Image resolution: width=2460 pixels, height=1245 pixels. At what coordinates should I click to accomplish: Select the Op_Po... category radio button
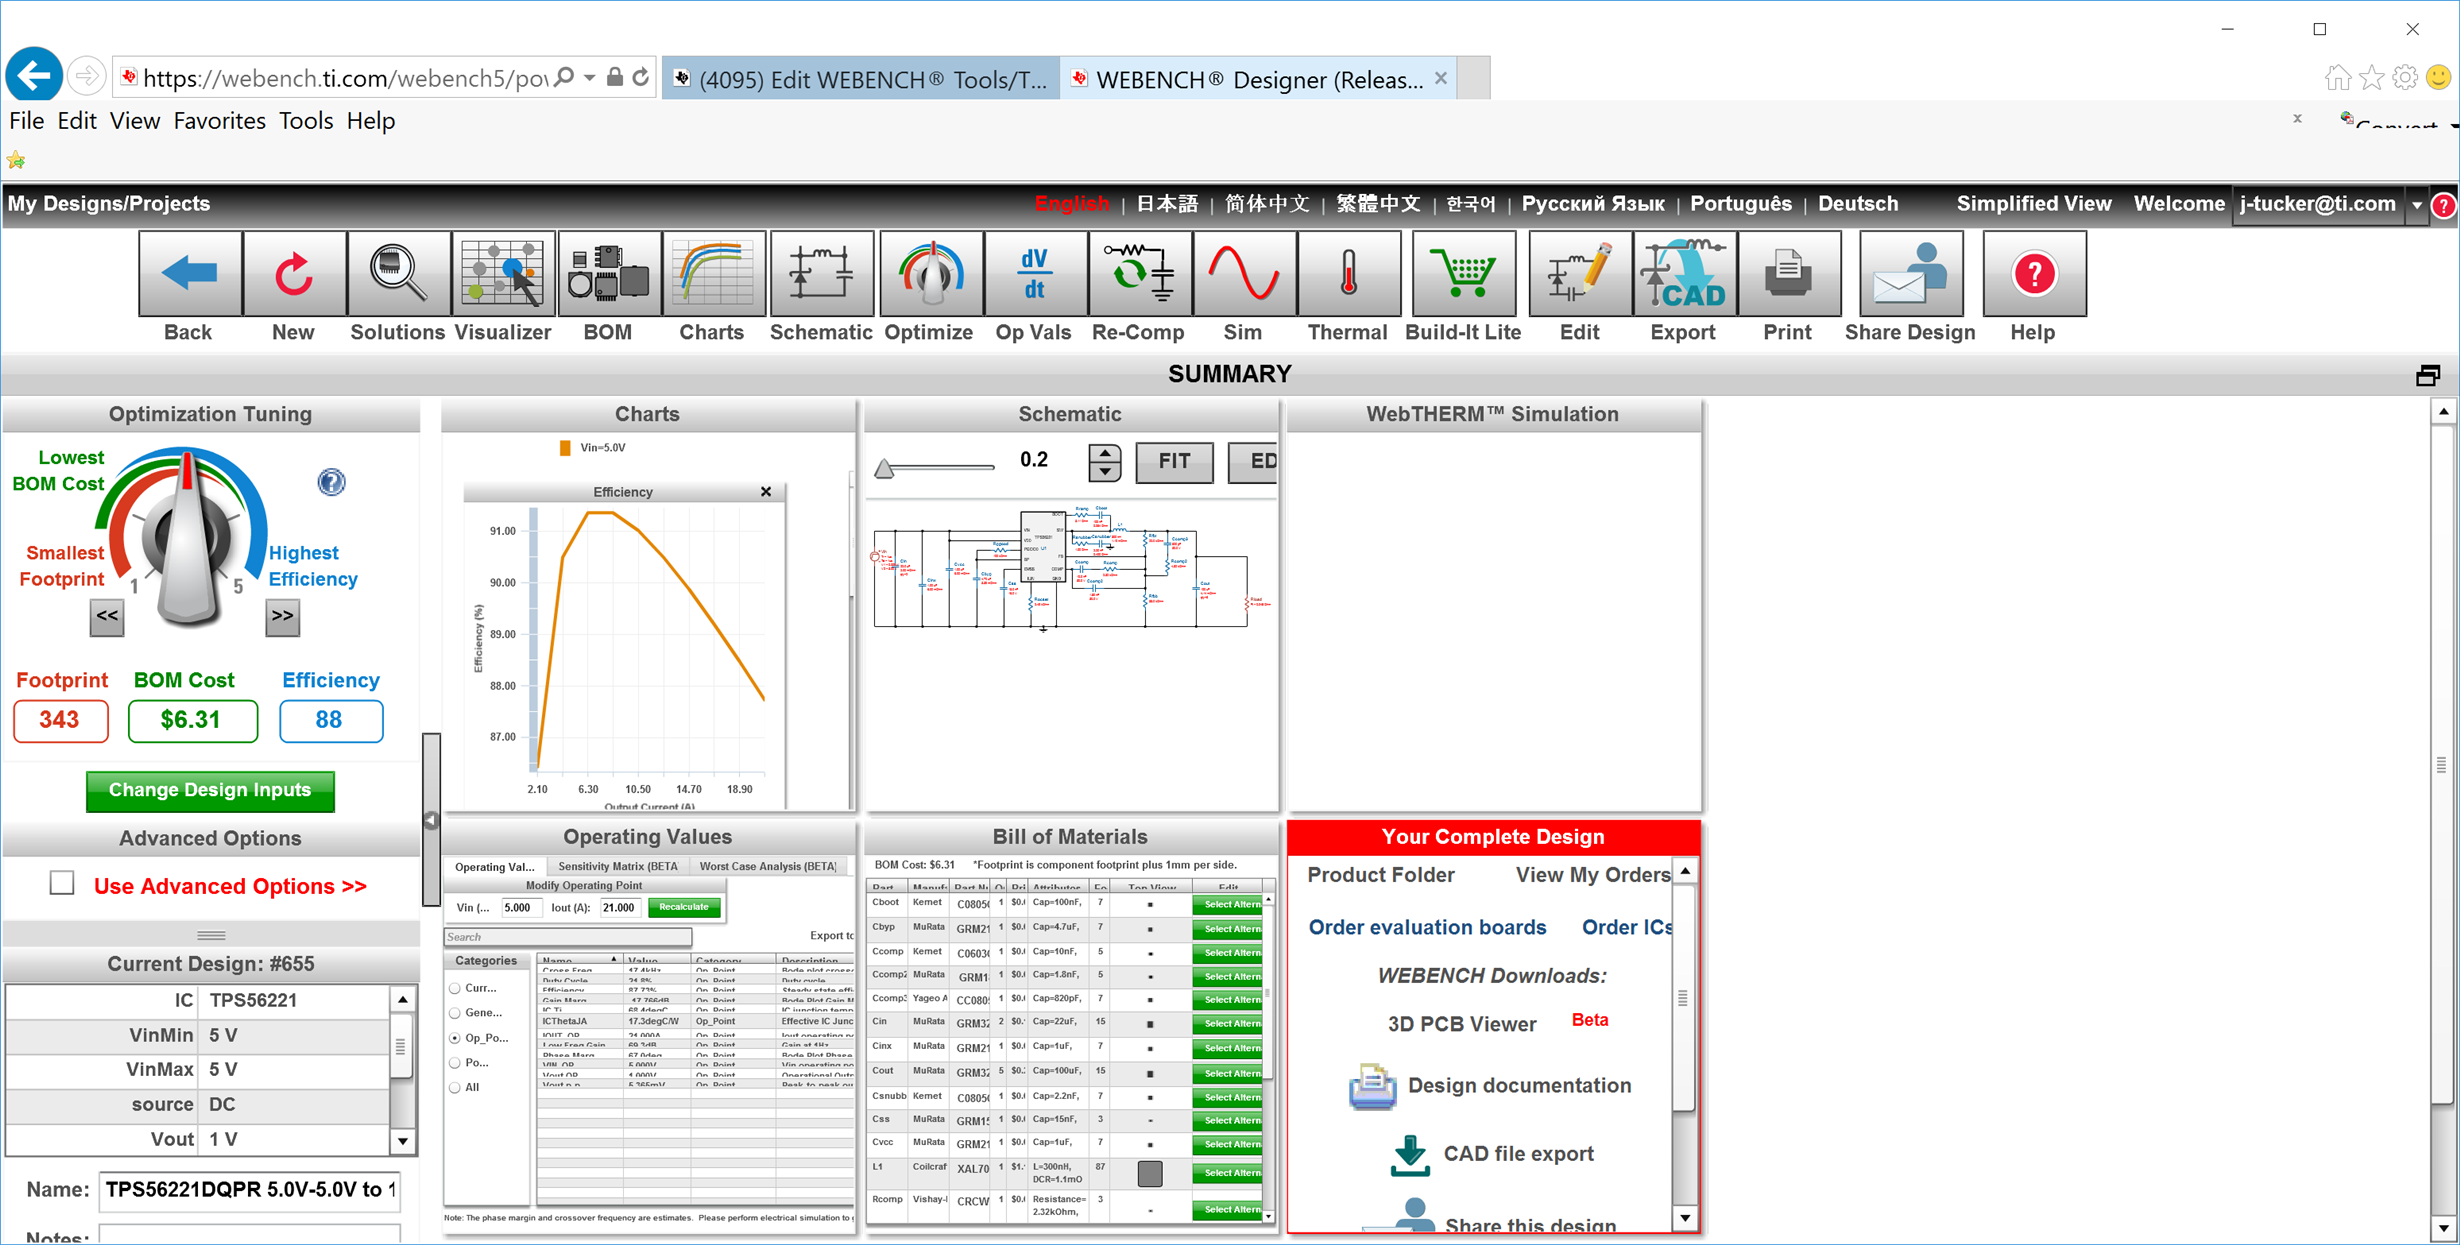(x=455, y=1039)
